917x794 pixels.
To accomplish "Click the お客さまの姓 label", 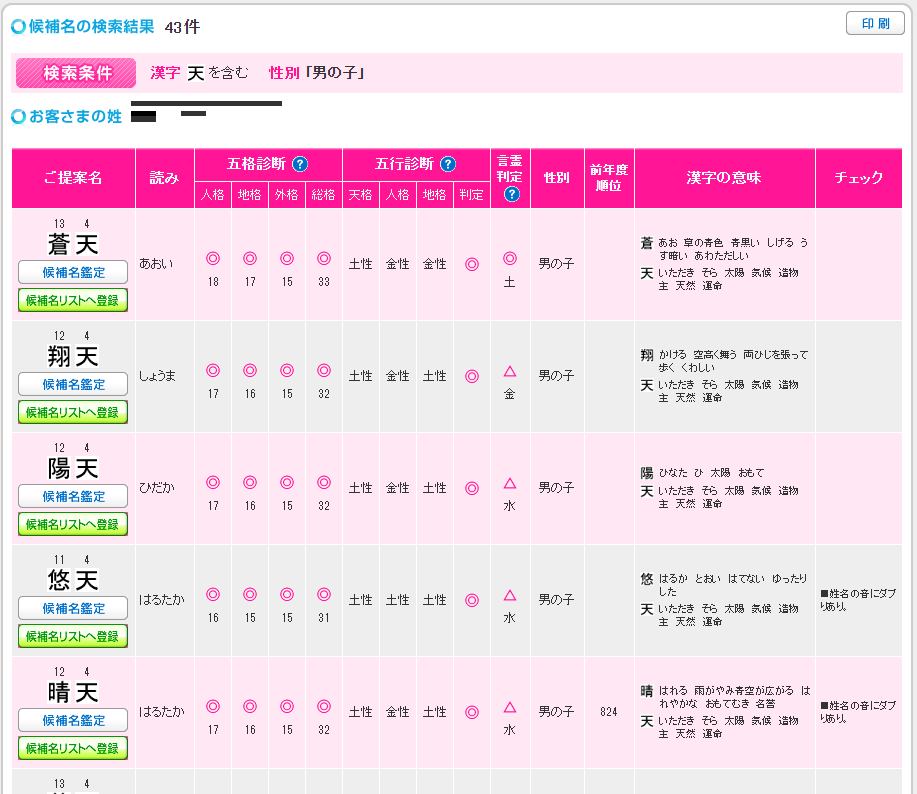I will [75, 116].
